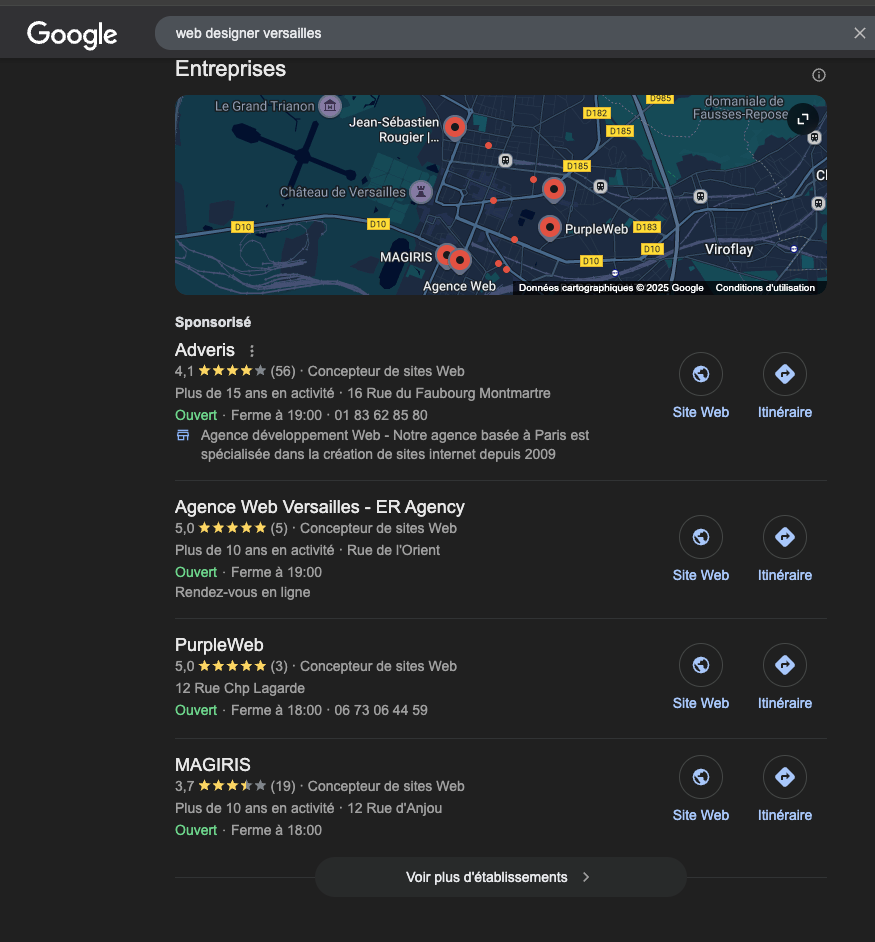Click the storefront icon beside Adveris description
The height and width of the screenshot is (942, 875).
tap(183, 435)
